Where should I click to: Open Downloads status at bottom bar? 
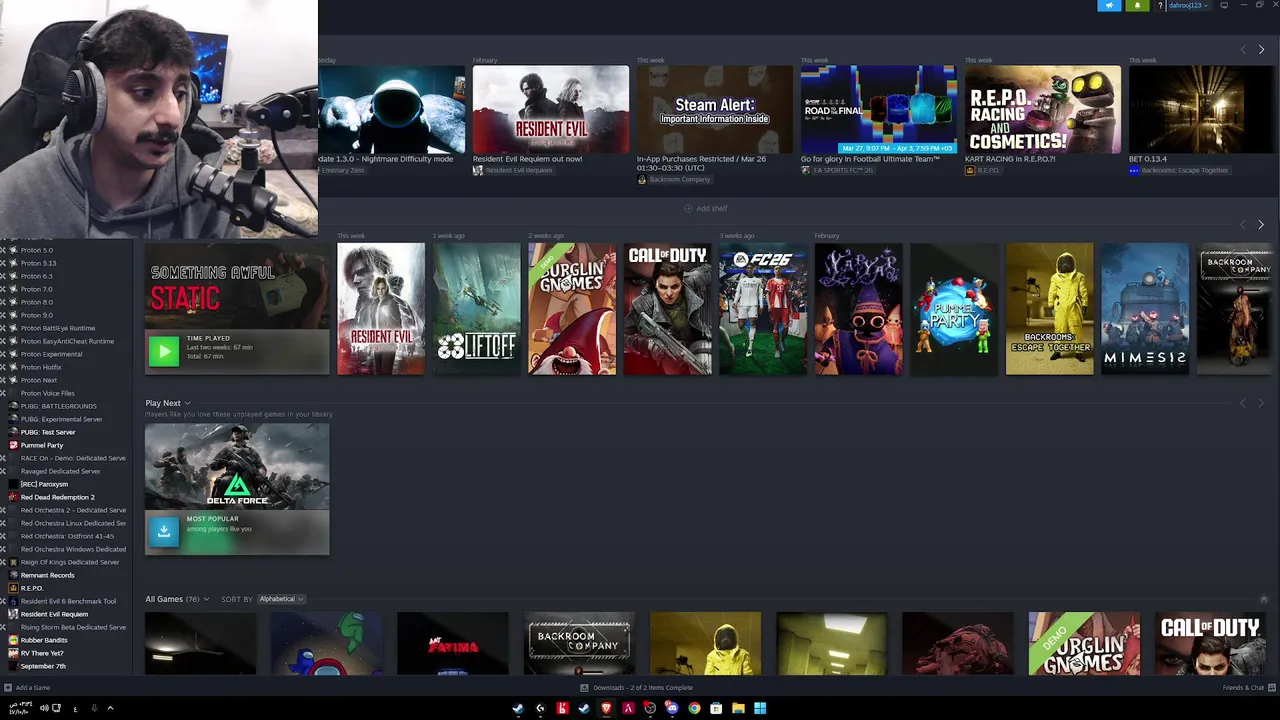click(636, 688)
